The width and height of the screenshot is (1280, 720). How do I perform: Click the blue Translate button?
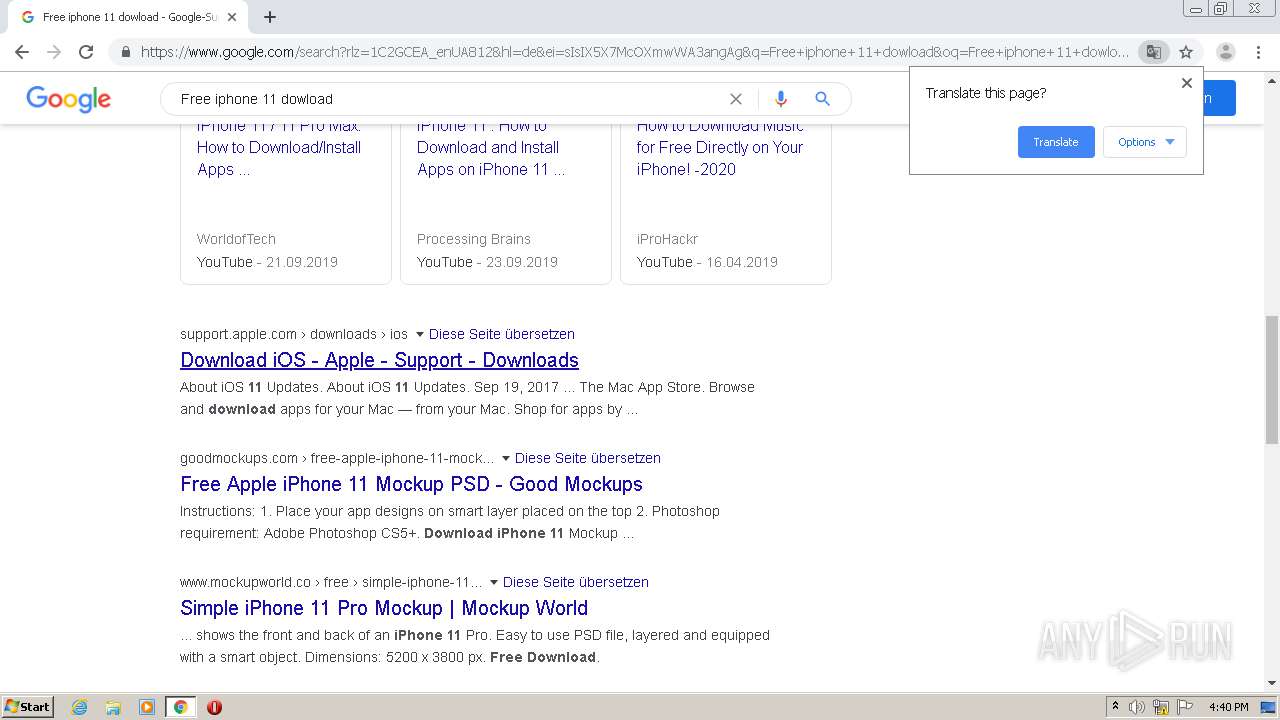point(1056,142)
